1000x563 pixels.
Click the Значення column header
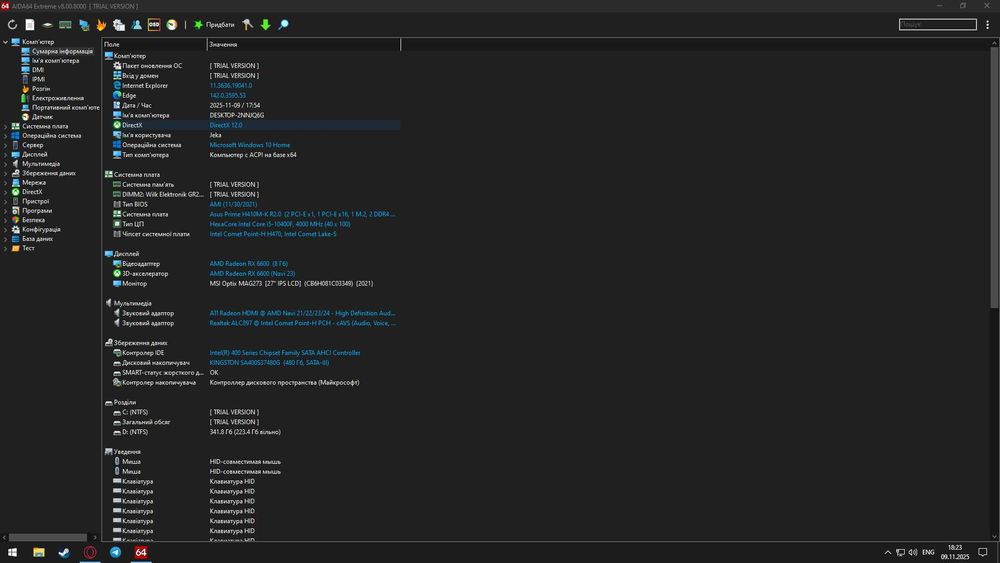click(x=304, y=45)
